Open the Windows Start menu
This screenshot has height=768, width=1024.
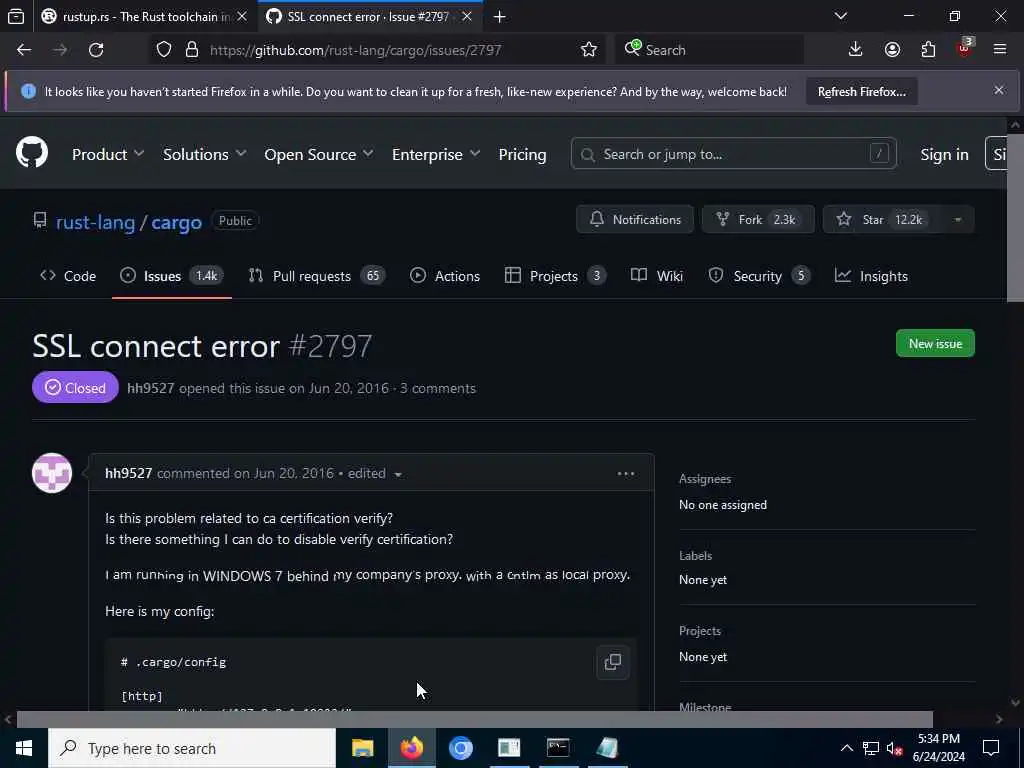24,748
